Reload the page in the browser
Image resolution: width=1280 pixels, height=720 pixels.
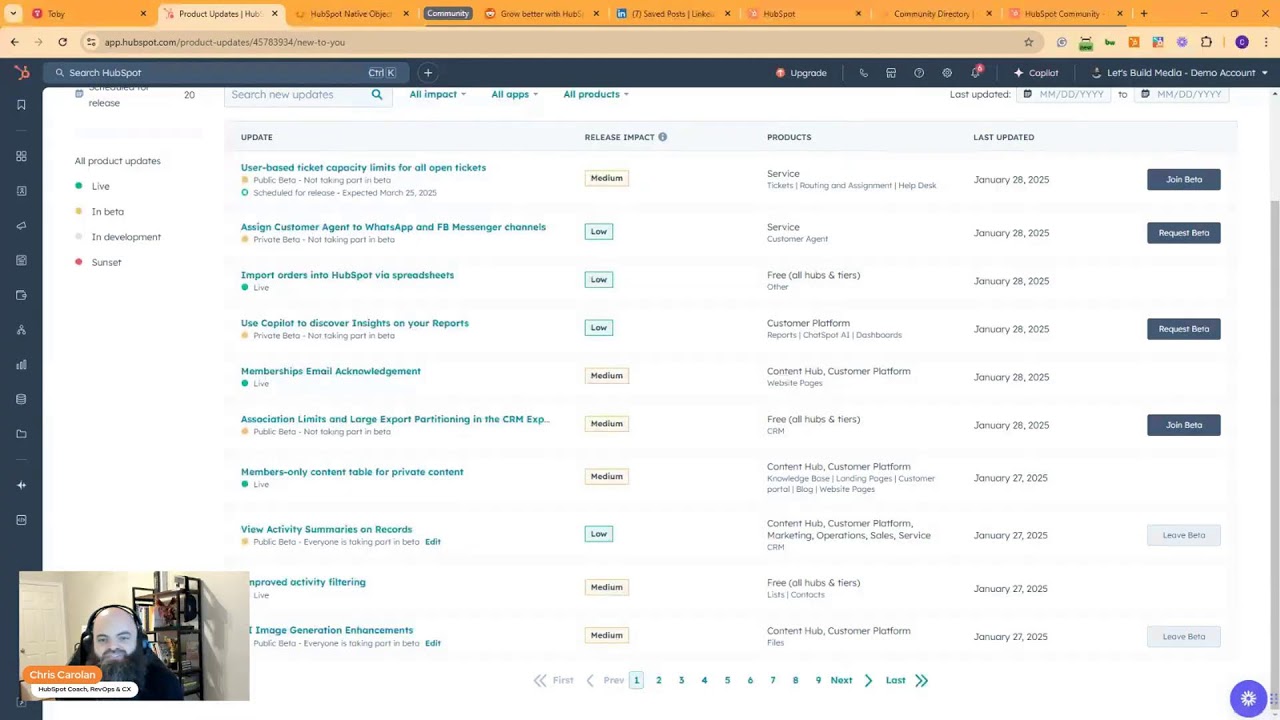coord(62,42)
